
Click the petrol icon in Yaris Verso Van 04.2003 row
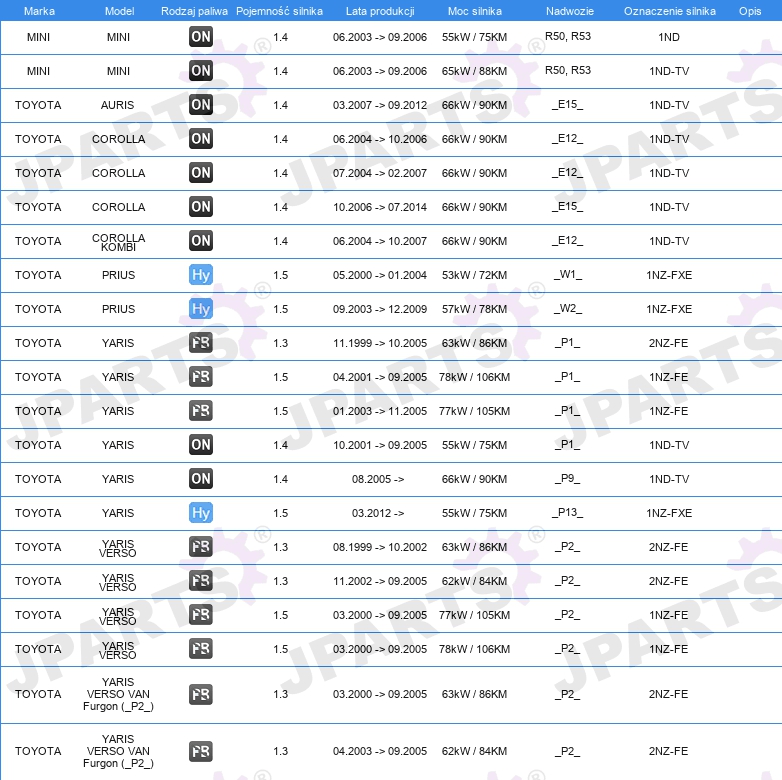[200, 751]
